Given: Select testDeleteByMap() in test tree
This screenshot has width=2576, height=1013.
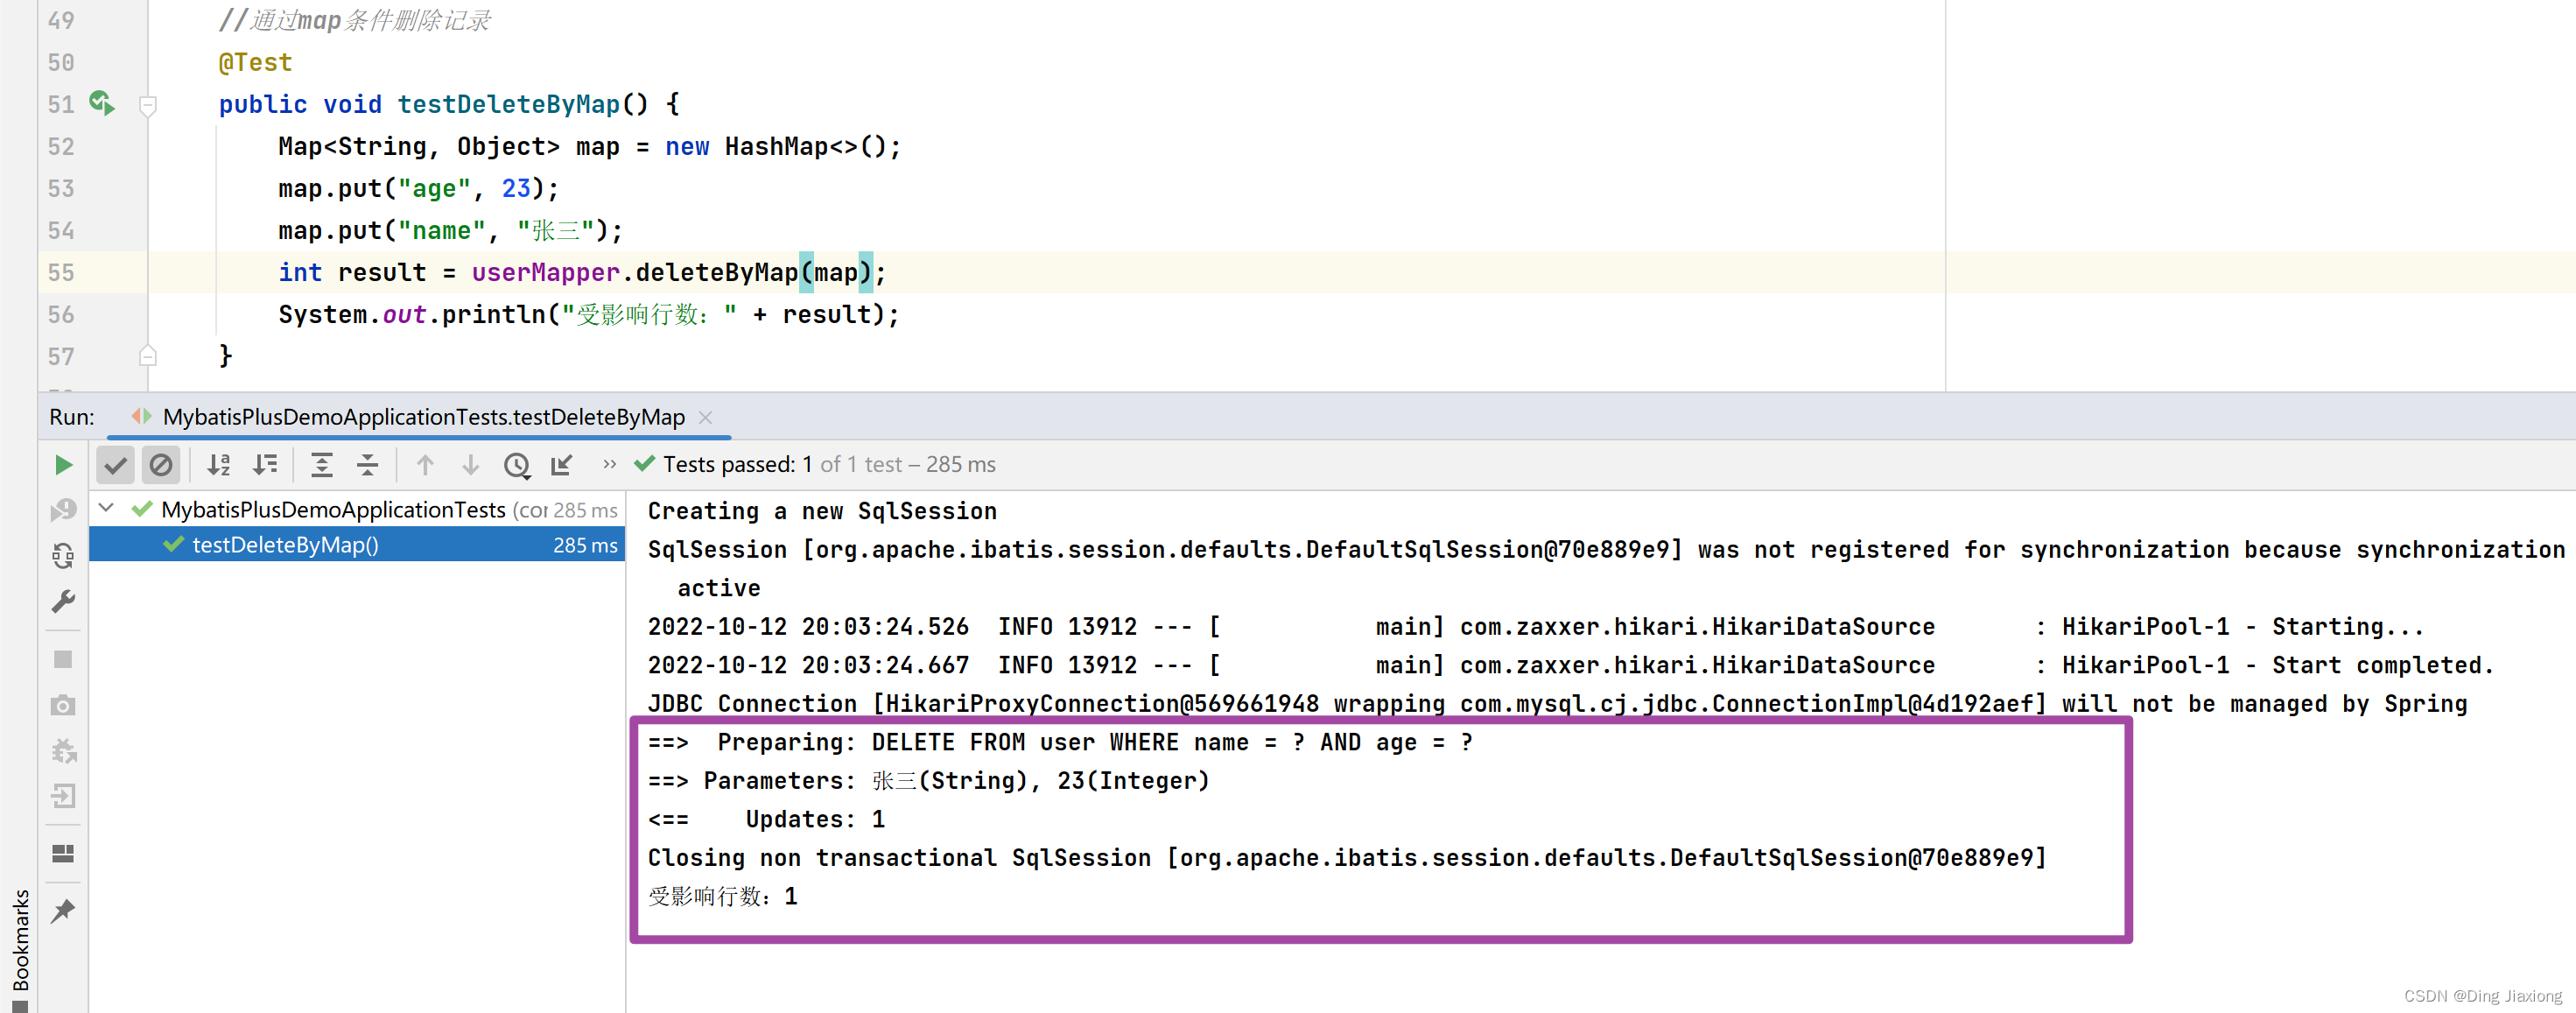Looking at the screenshot, I should [x=285, y=545].
